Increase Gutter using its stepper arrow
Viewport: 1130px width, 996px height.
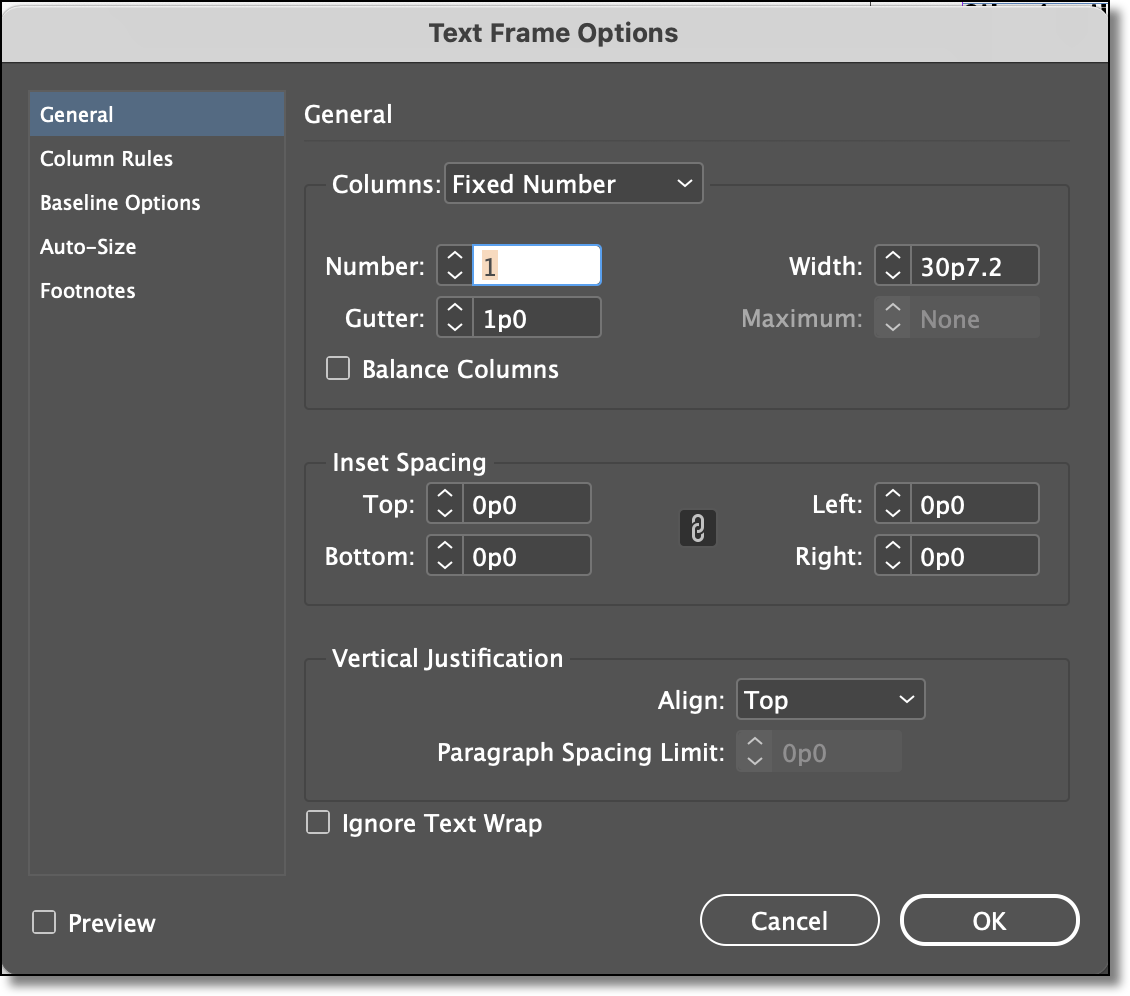pos(455,310)
